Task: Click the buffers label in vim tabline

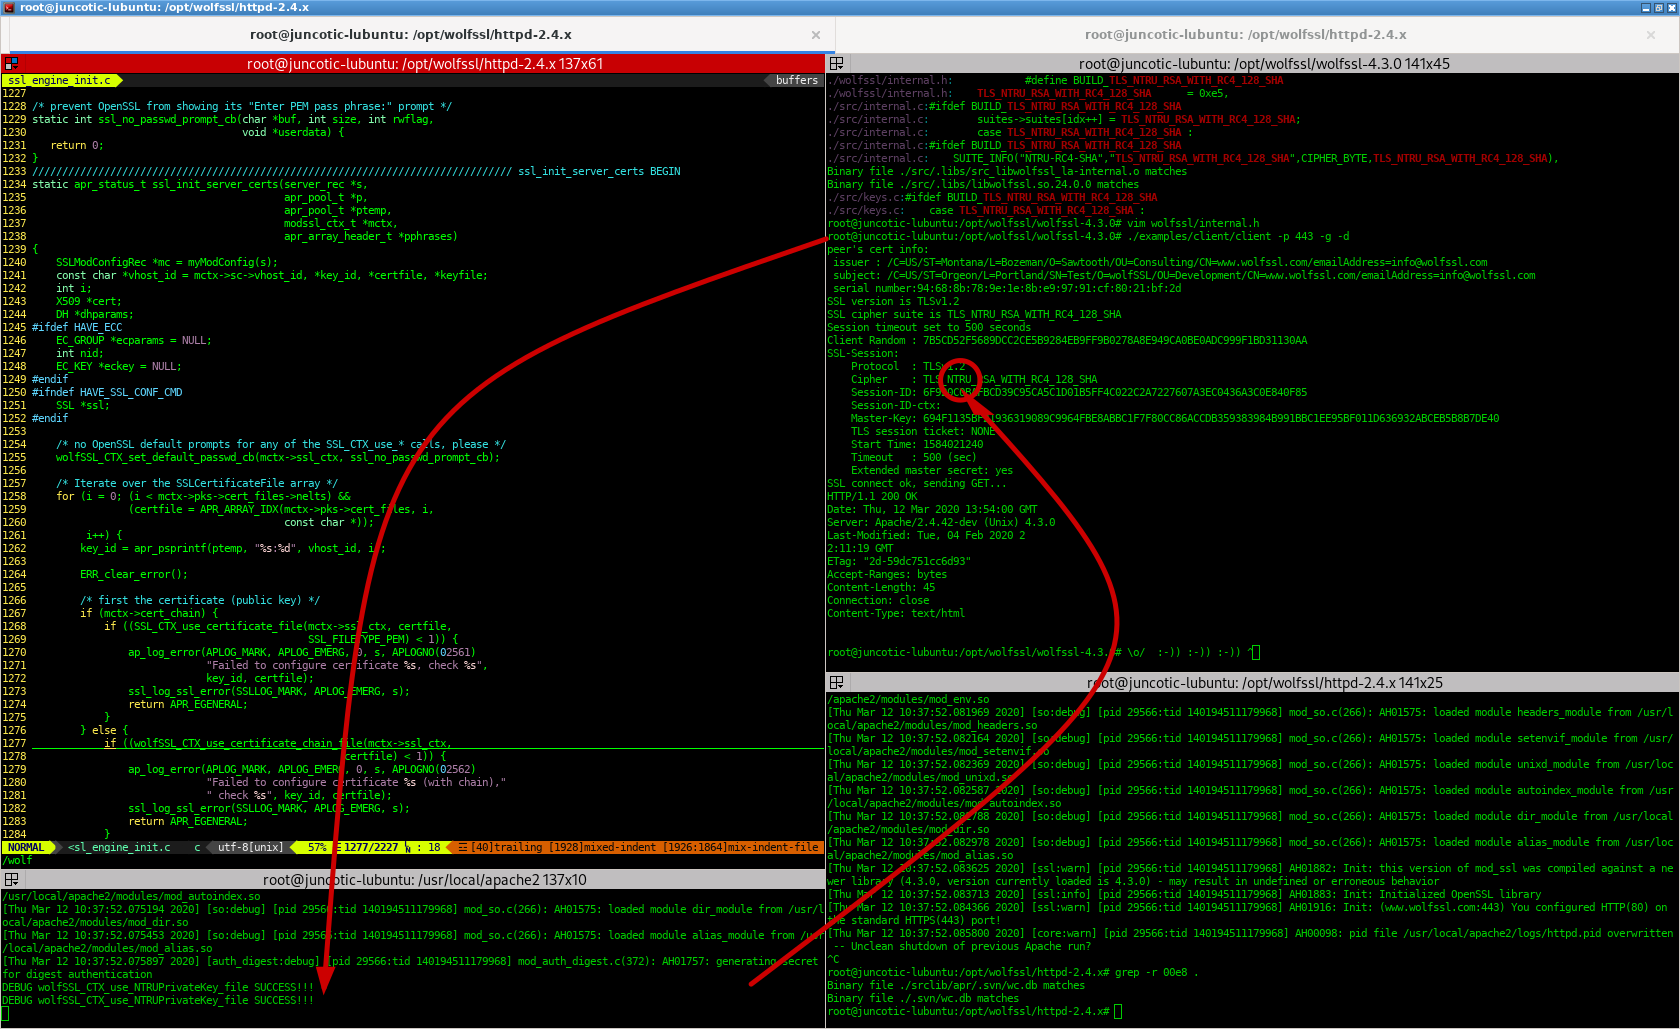Action: point(796,80)
